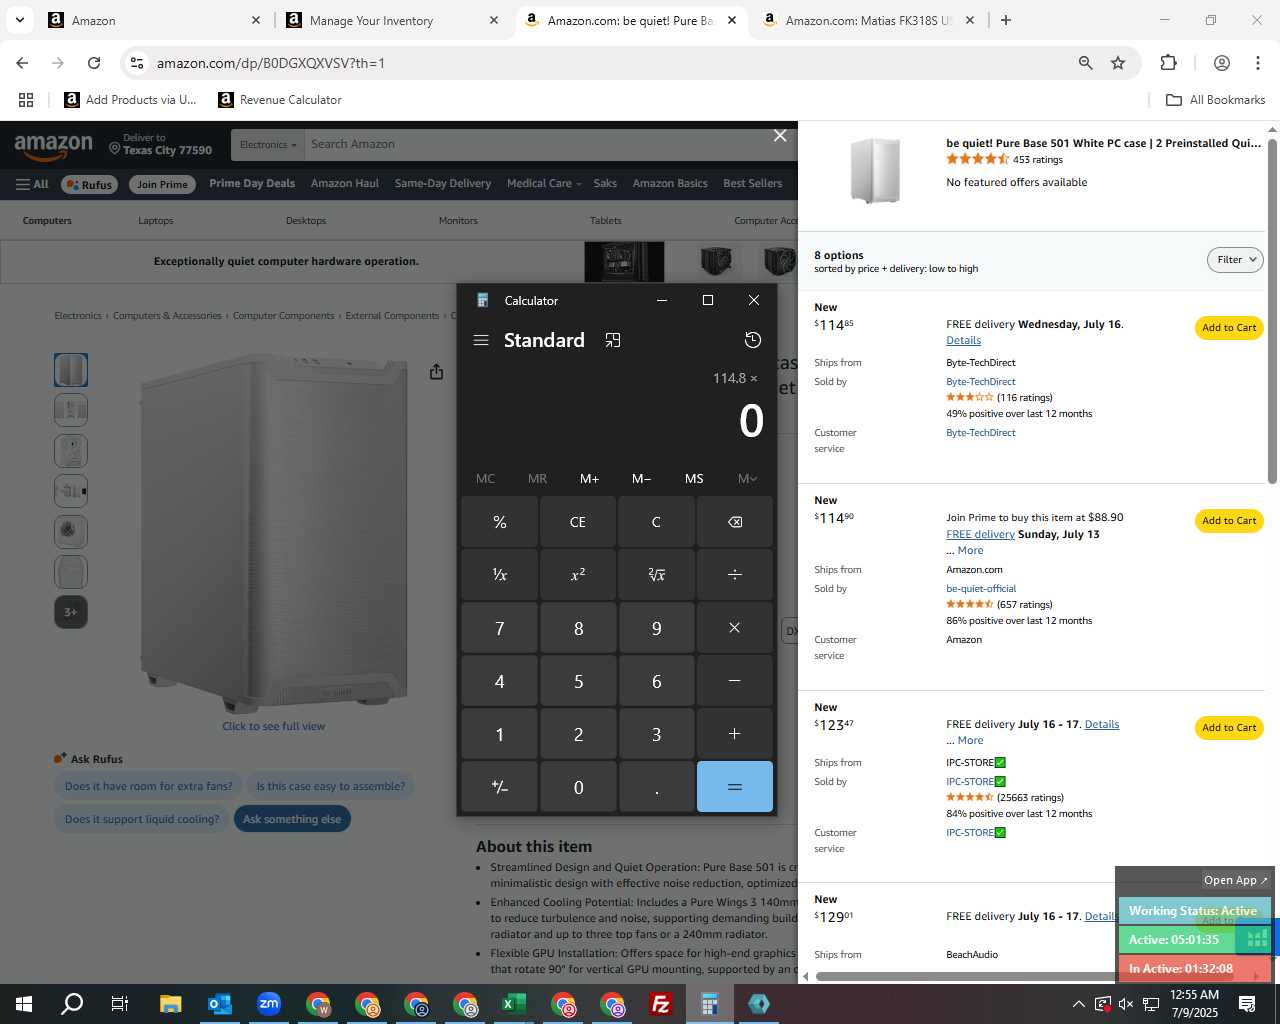This screenshot has height=1024, width=1280.
Task: Open new Chrome tab with plus
Action: pyautogui.click(x=1006, y=20)
